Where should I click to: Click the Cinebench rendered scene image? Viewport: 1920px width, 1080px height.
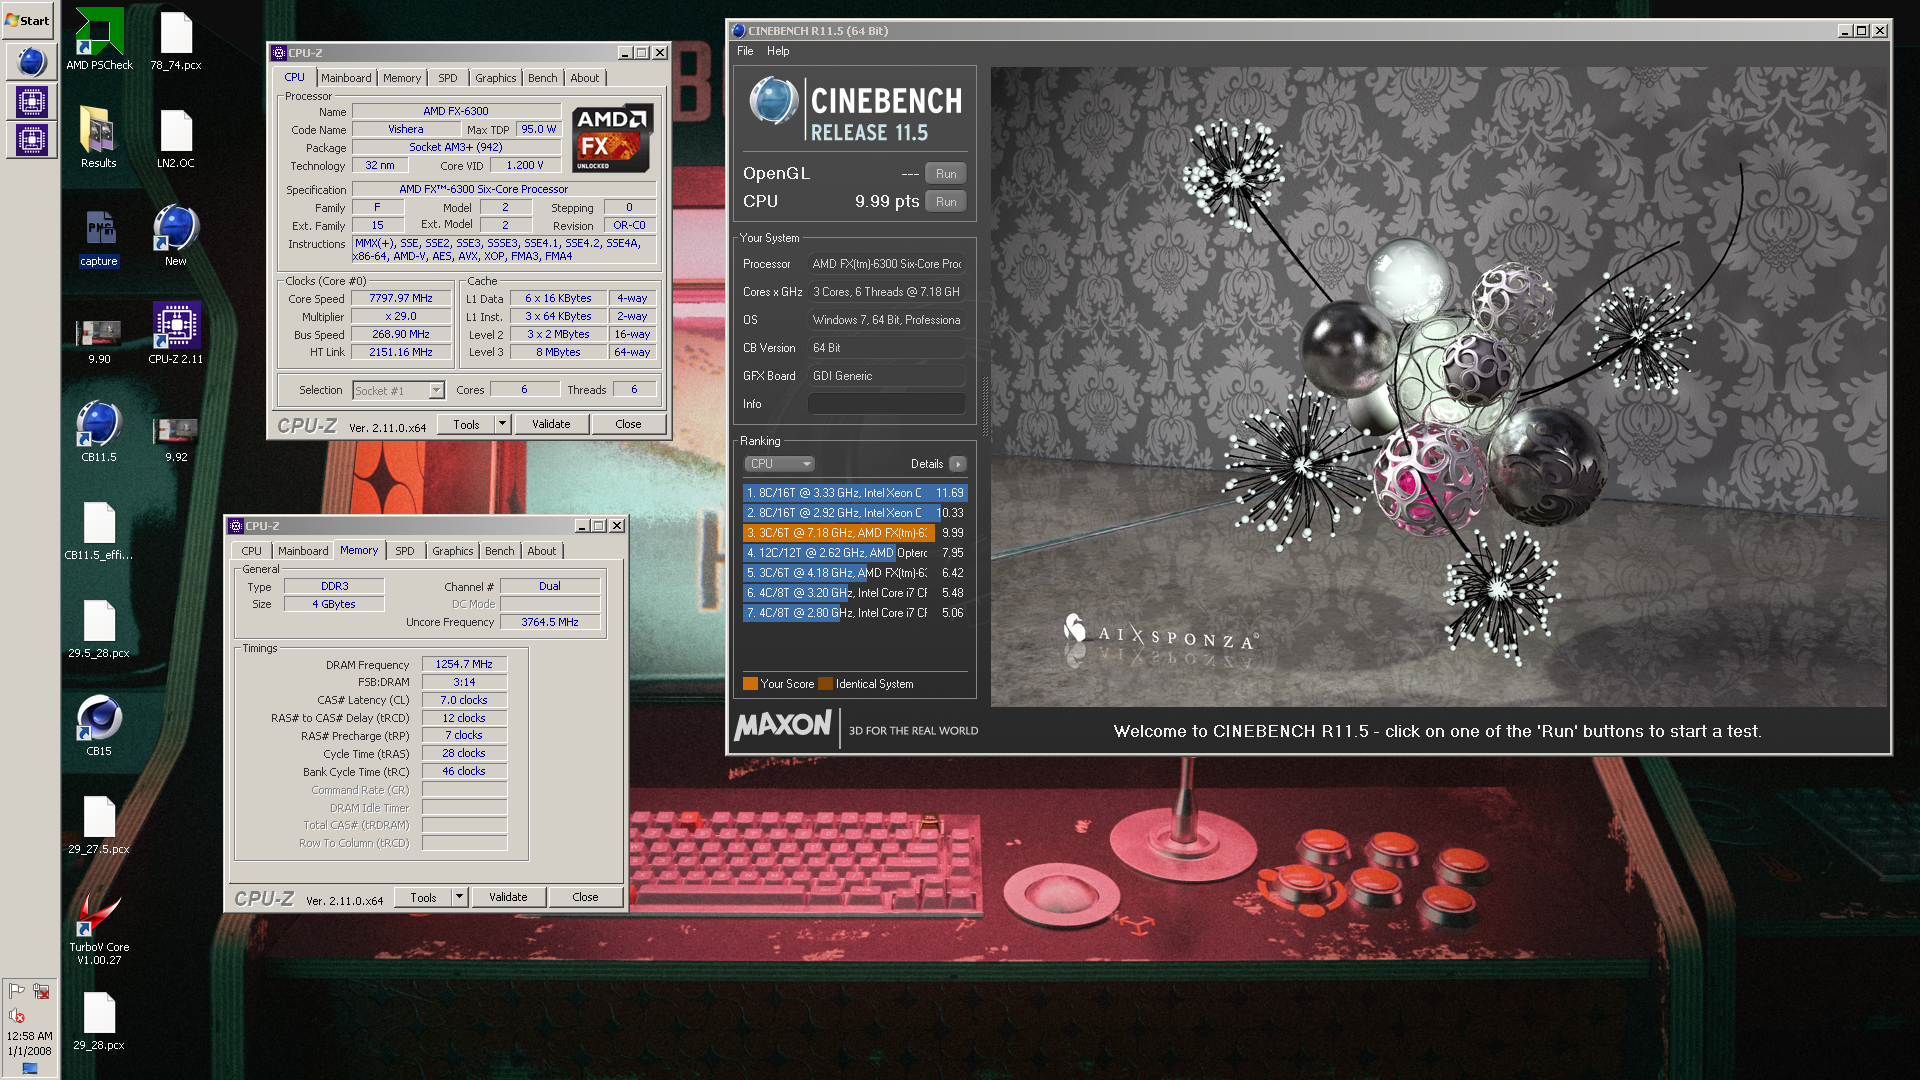point(1439,387)
